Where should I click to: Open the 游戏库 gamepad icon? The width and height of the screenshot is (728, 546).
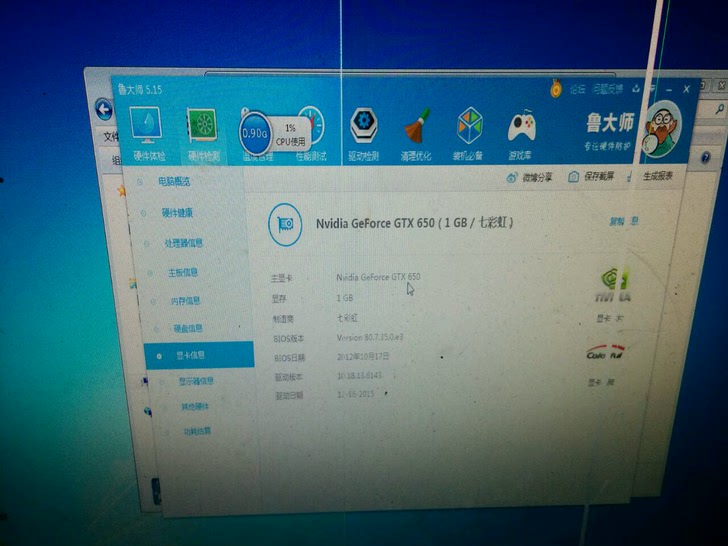(521, 127)
